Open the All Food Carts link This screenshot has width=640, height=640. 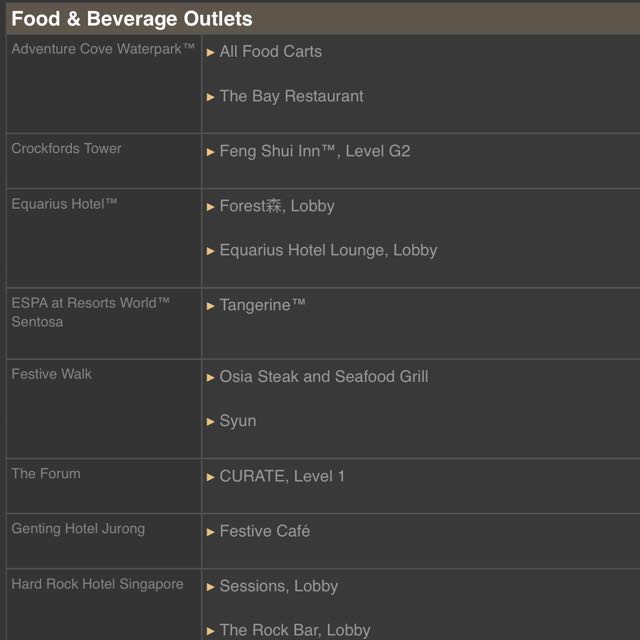click(270, 51)
